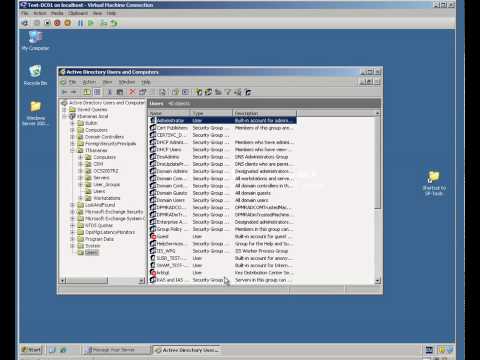The width and height of the screenshot is (480, 360).
Task: Click the list scrollbar's down arrow
Action: pos(378,281)
